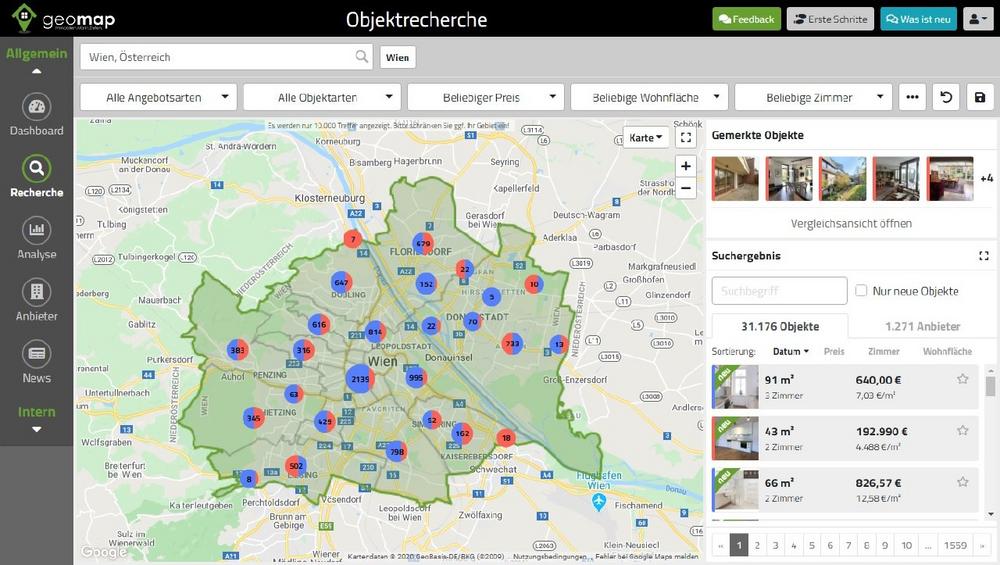Enable Nur neue Objekte checkbox

tap(861, 291)
